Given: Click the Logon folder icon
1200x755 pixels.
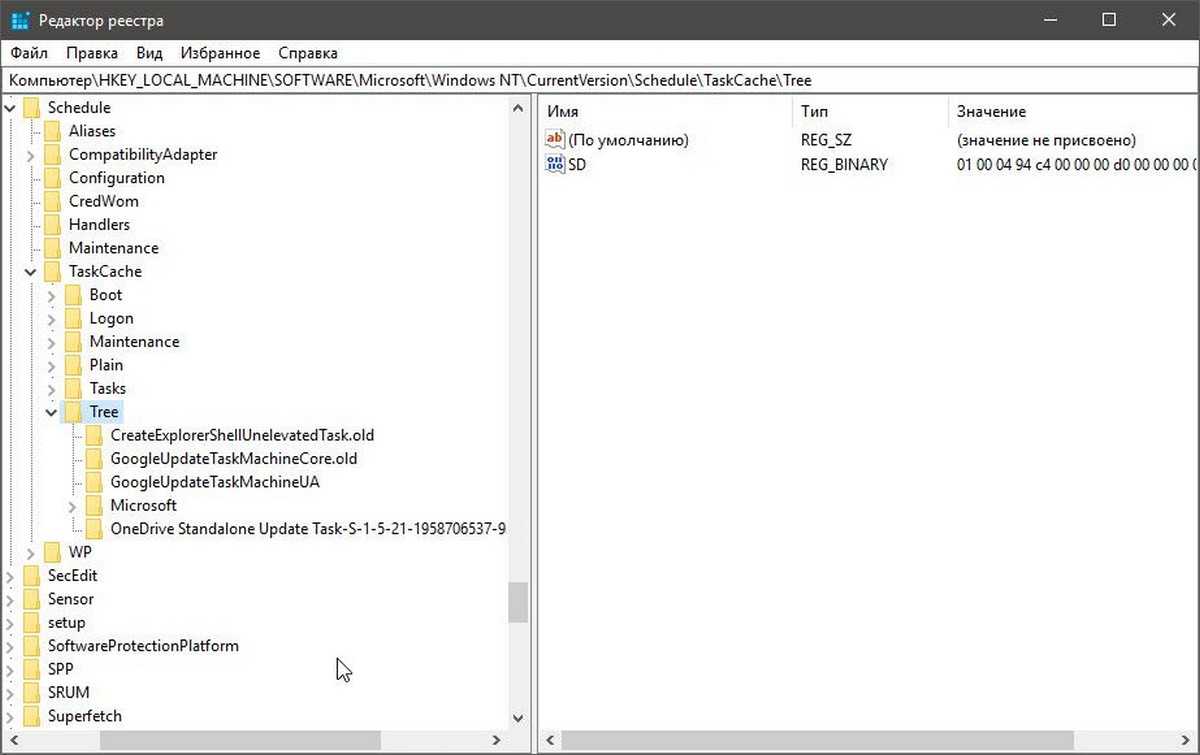Looking at the screenshot, I should [x=73, y=318].
